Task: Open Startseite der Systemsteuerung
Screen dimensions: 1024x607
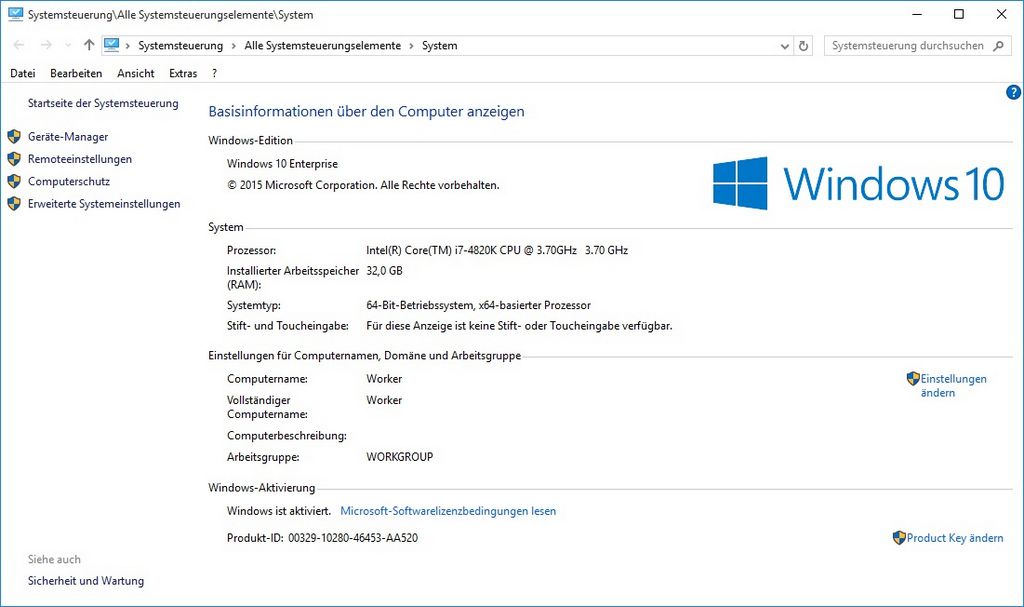Action: tap(103, 103)
